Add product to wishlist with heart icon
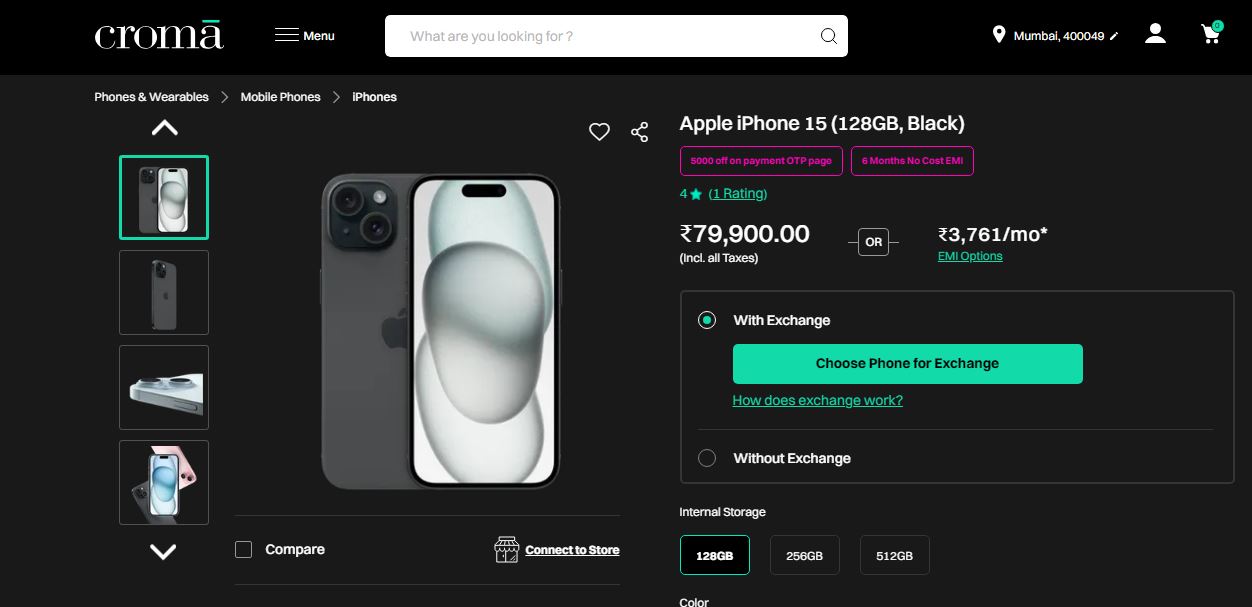The width and height of the screenshot is (1252, 607). click(x=599, y=132)
